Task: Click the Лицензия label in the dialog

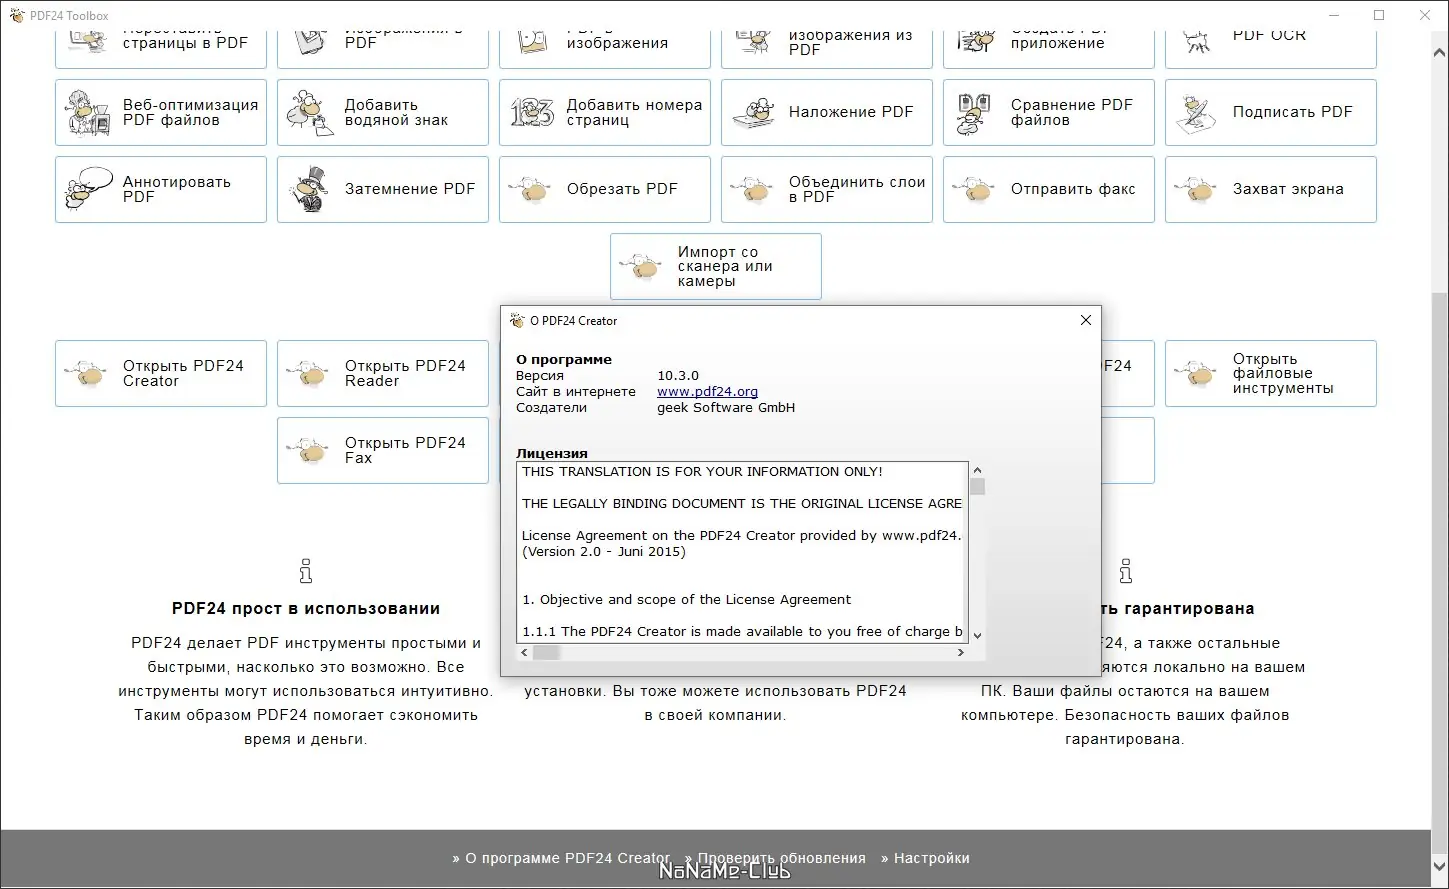Action: click(552, 454)
